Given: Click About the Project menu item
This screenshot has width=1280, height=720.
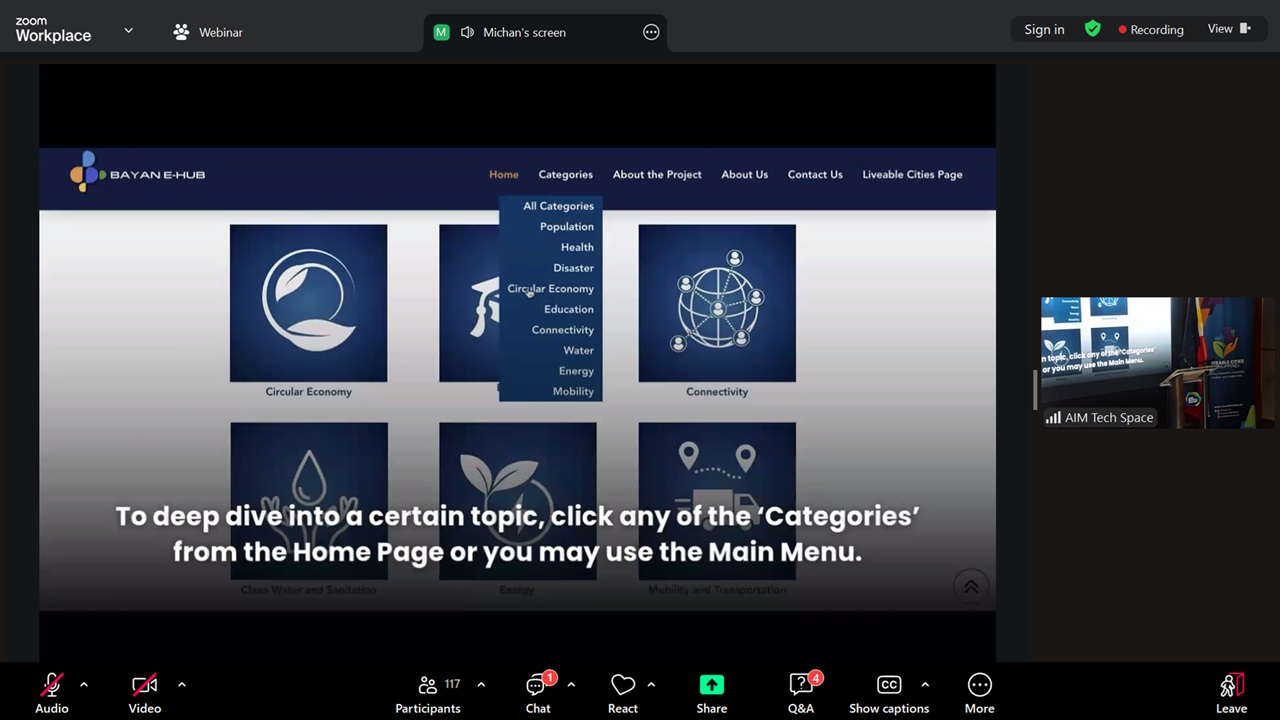Looking at the screenshot, I should (657, 174).
